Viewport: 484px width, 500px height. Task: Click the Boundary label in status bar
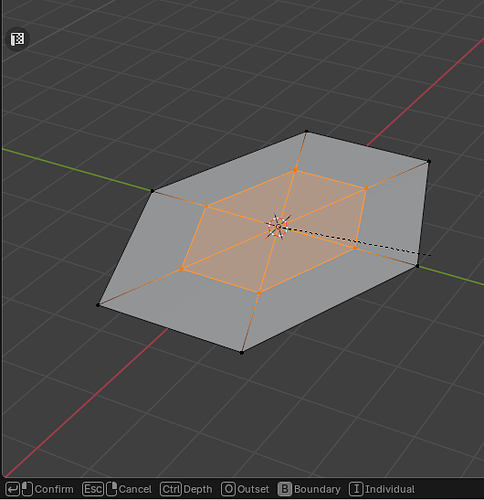317,489
